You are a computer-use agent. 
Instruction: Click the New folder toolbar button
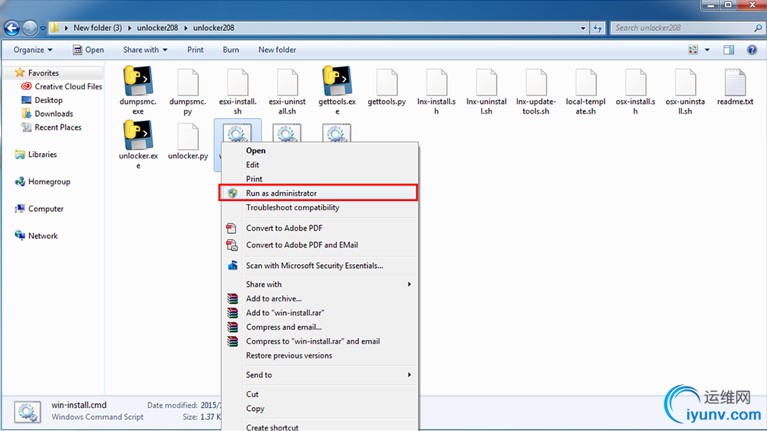(x=277, y=50)
